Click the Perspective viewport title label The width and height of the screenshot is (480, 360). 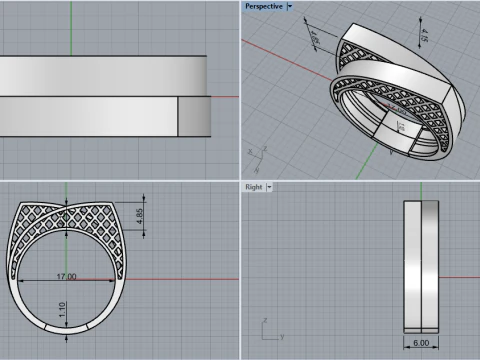click(264, 6)
